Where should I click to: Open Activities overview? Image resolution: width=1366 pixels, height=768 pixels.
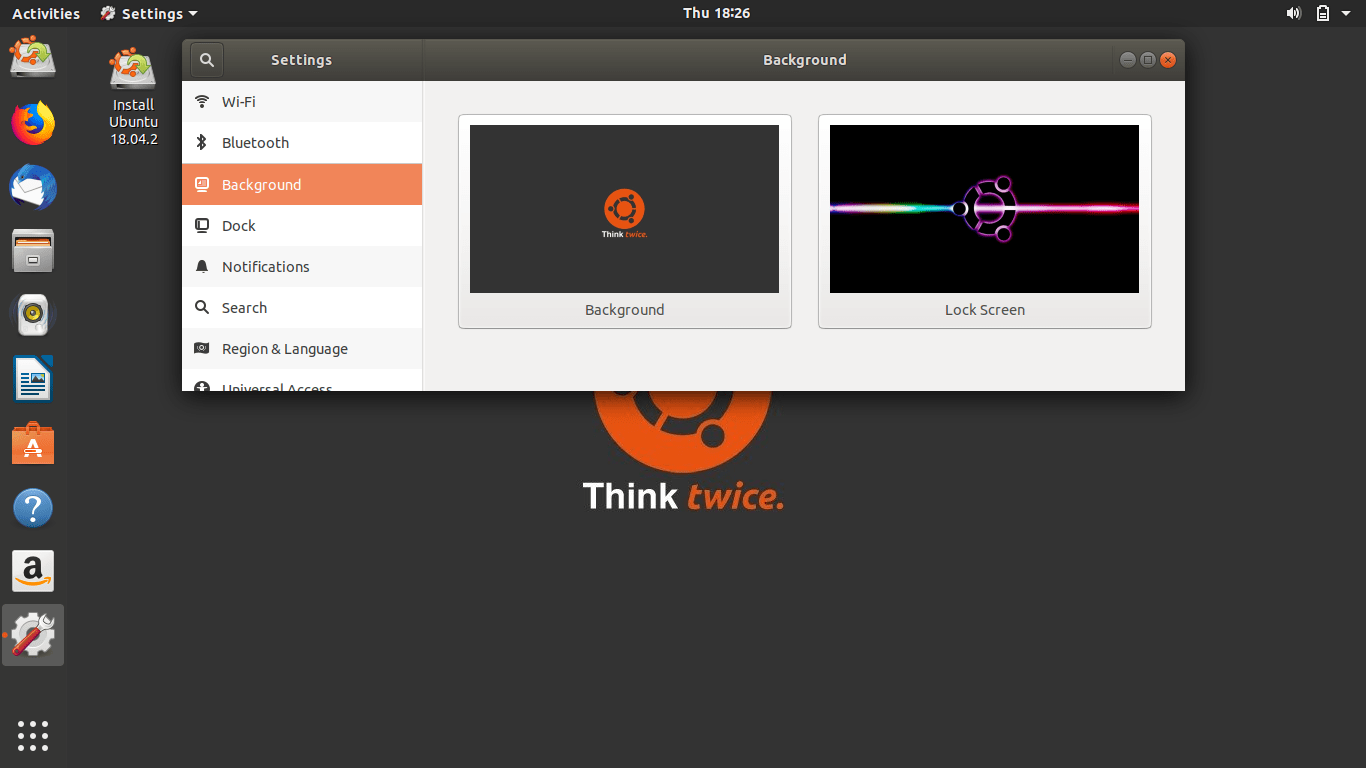click(46, 13)
